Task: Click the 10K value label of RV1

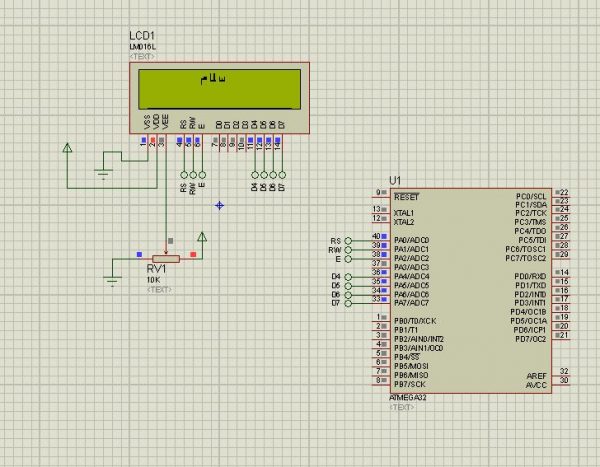Action: coord(153,280)
